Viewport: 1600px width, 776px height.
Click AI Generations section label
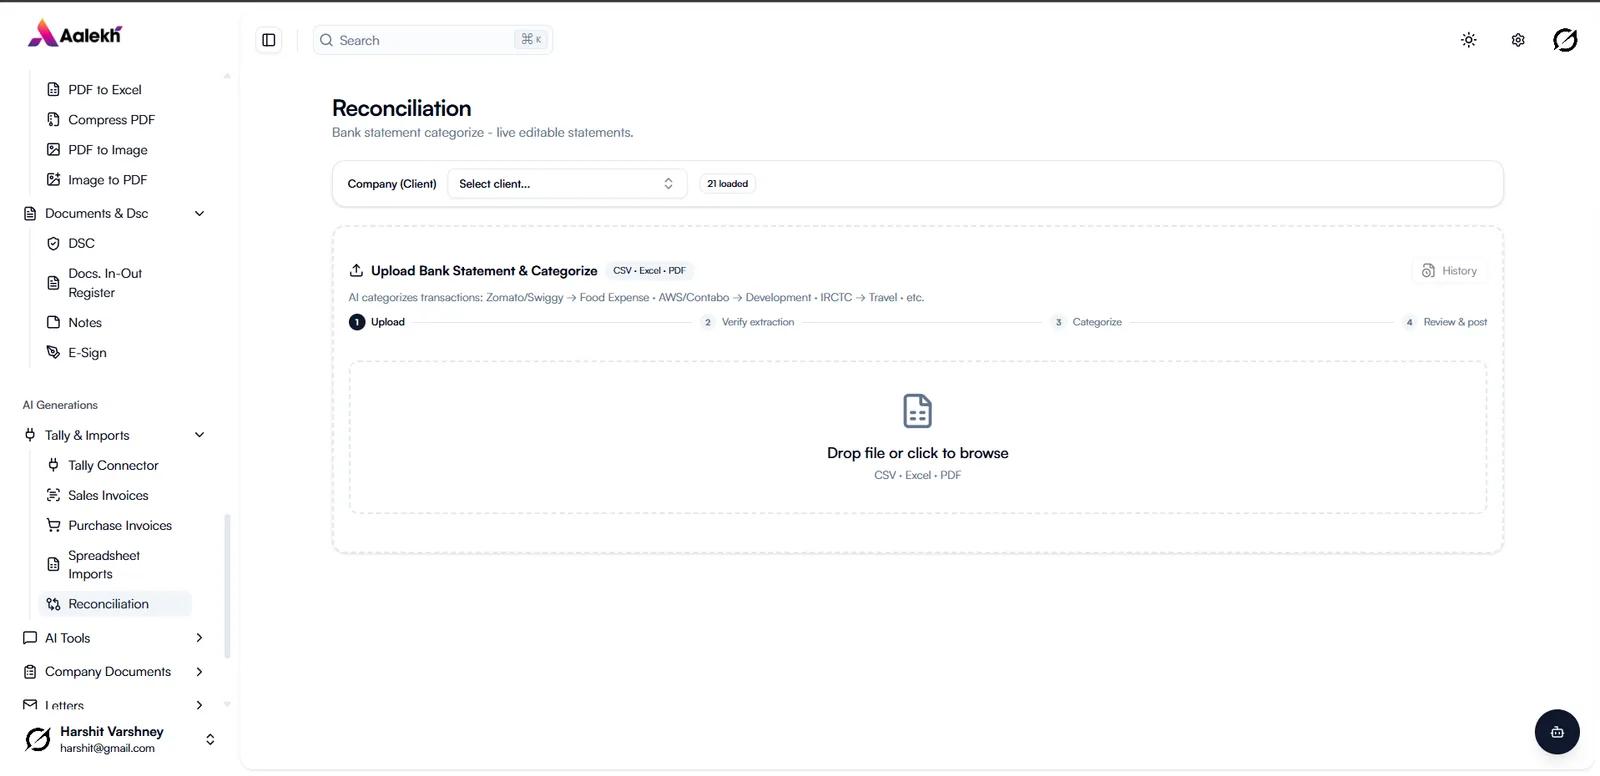point(60,405)
